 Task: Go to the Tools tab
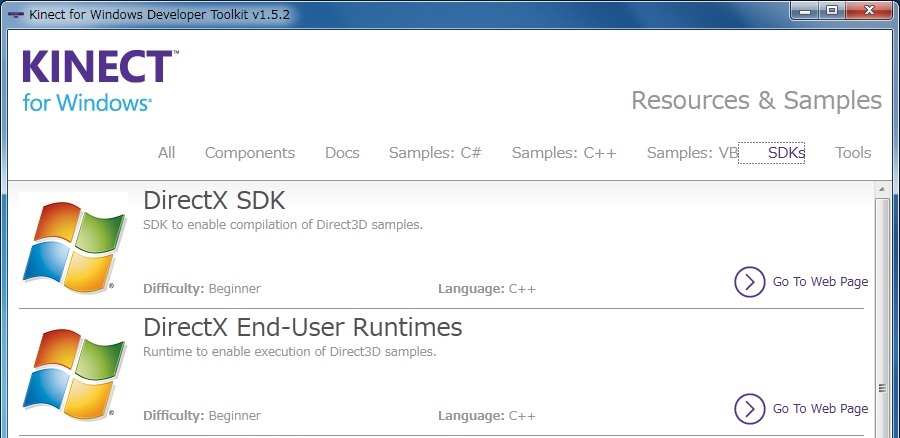pyautogui.click(x=853, y=153)
